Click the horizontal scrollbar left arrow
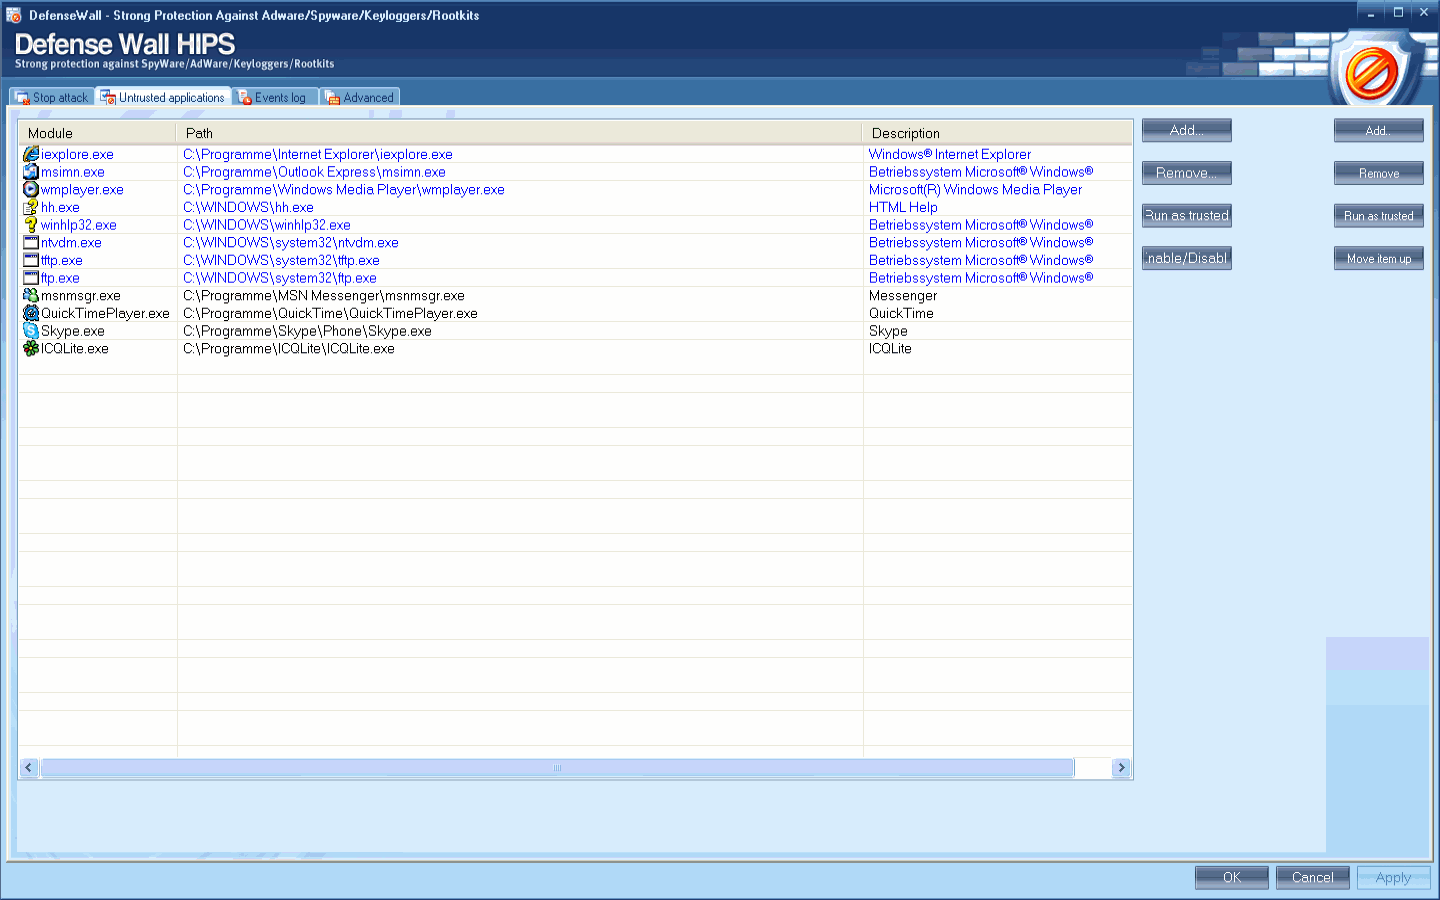Image resolution: width=1440 pixels, height=900 pixels. pos(29,768)
